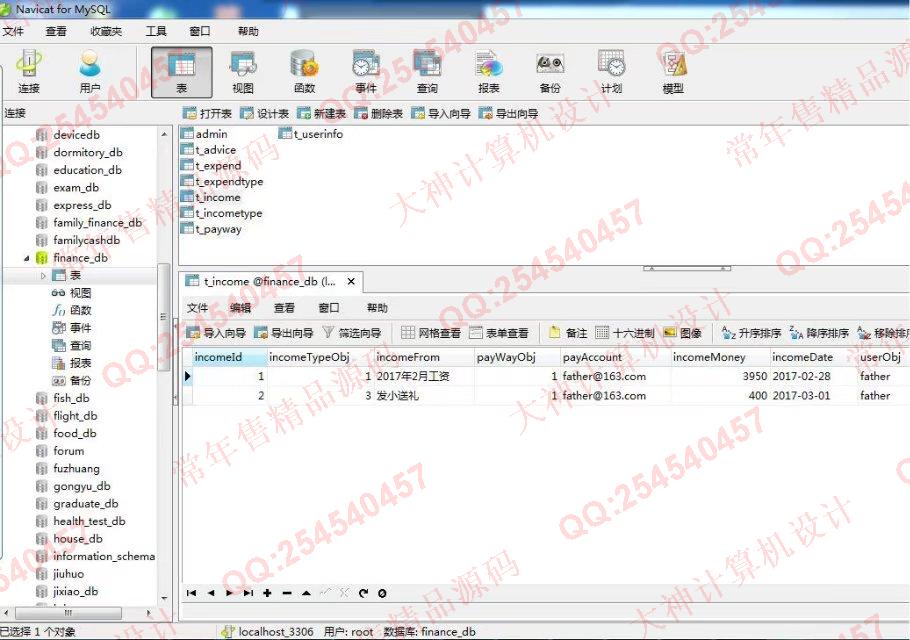Click the 2017-03-01 date cell

tap(812, 396)
